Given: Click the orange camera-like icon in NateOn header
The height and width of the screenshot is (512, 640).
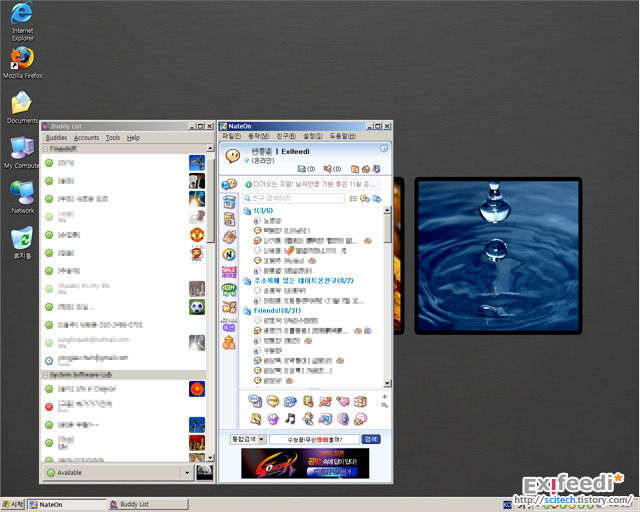Looking at the screenshot, I should pyautogui.click(x=355, y=169).
